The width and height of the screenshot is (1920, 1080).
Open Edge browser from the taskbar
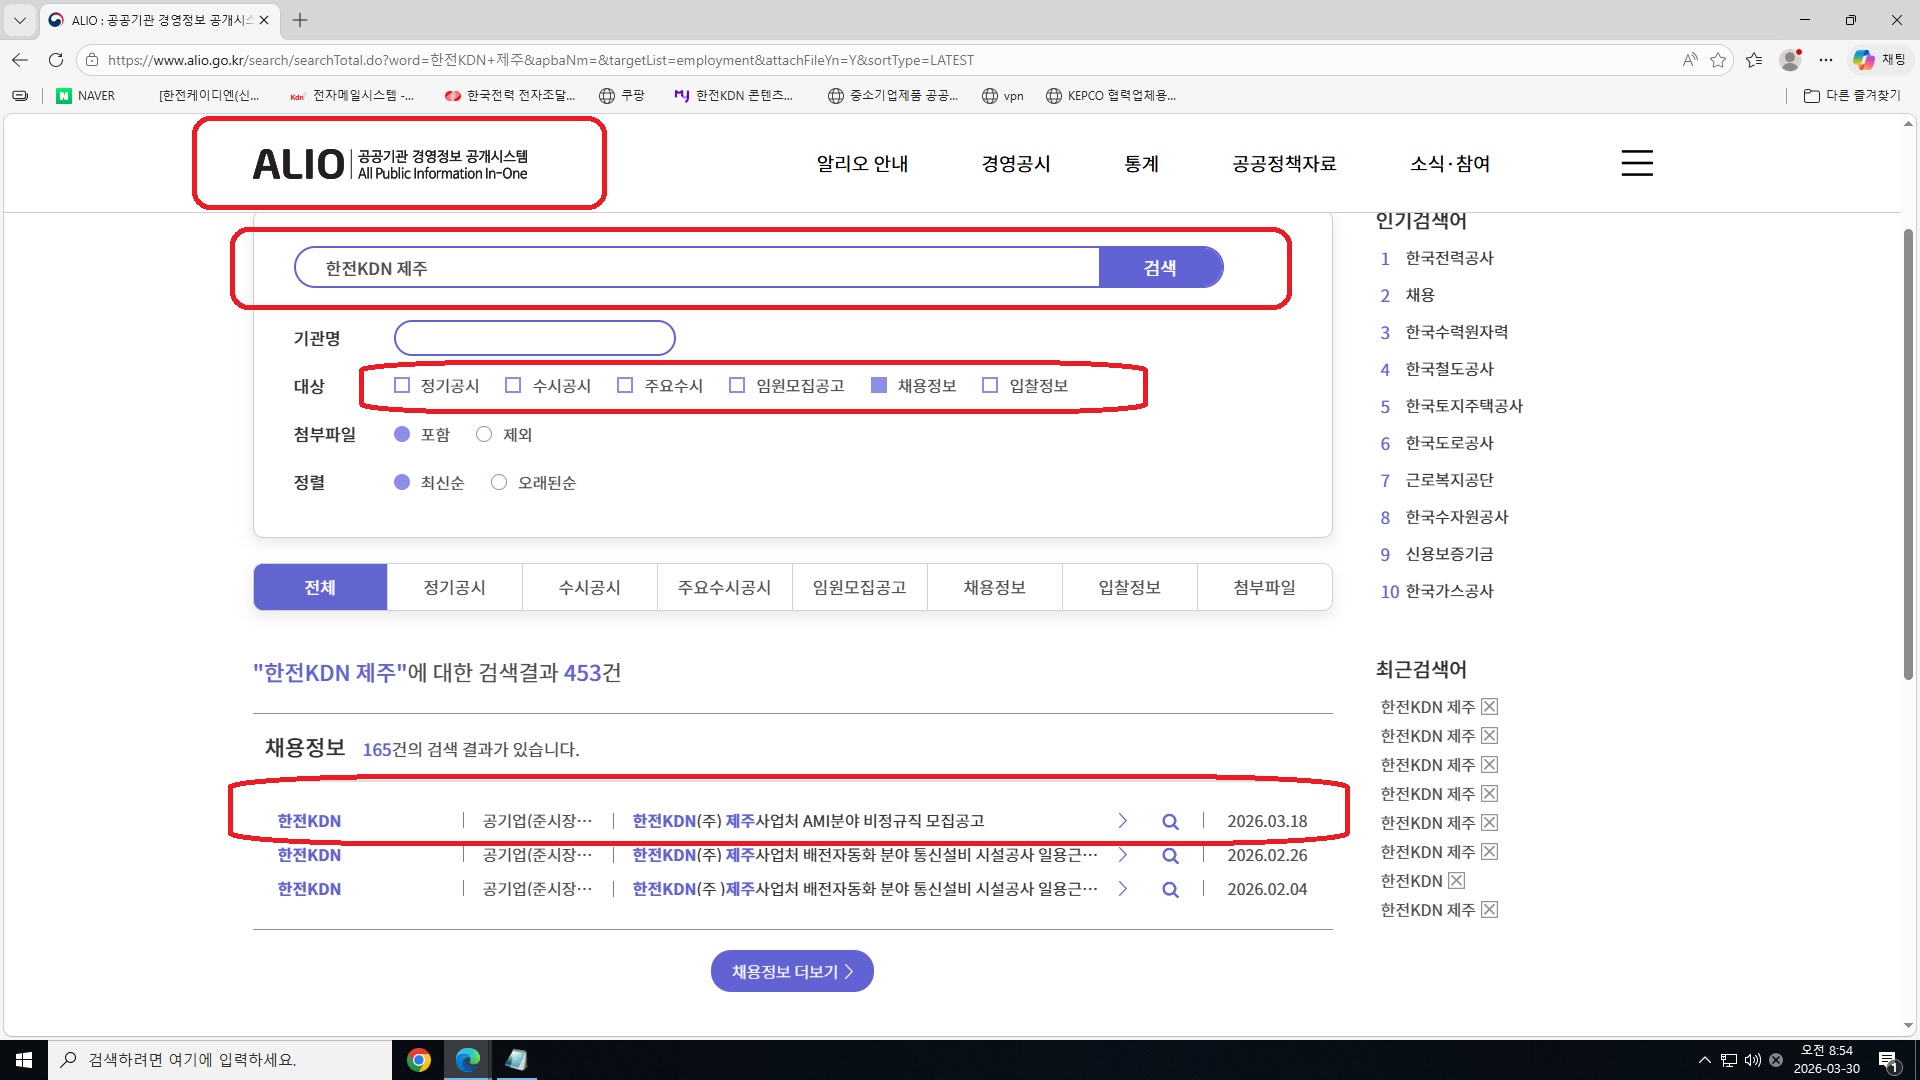pos(467,1060)
